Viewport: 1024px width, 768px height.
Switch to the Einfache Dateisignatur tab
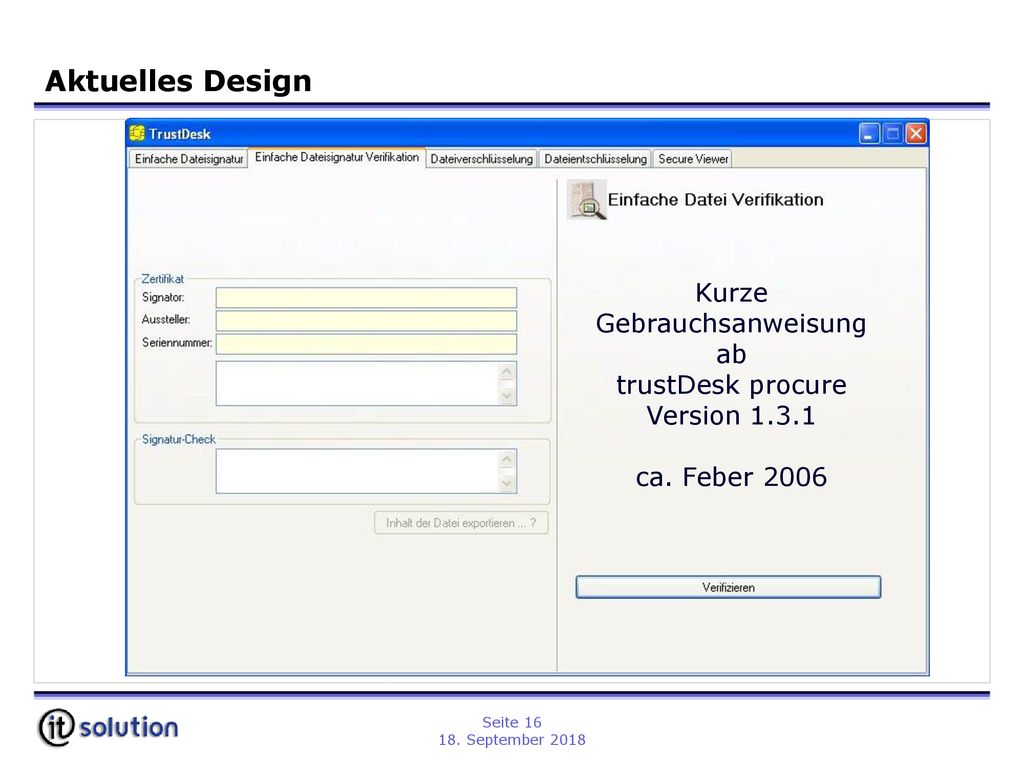(x=189, y=159)
